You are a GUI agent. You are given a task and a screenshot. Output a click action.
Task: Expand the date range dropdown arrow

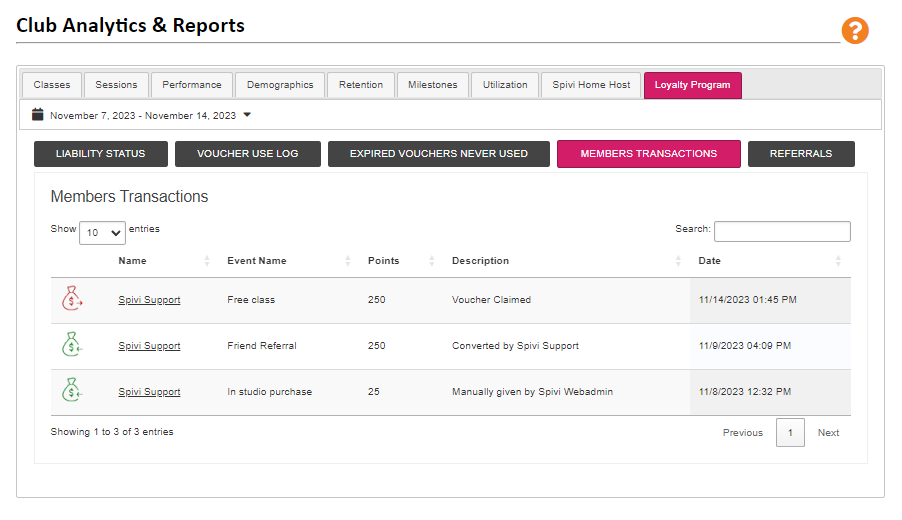click(x=247, y=115)
